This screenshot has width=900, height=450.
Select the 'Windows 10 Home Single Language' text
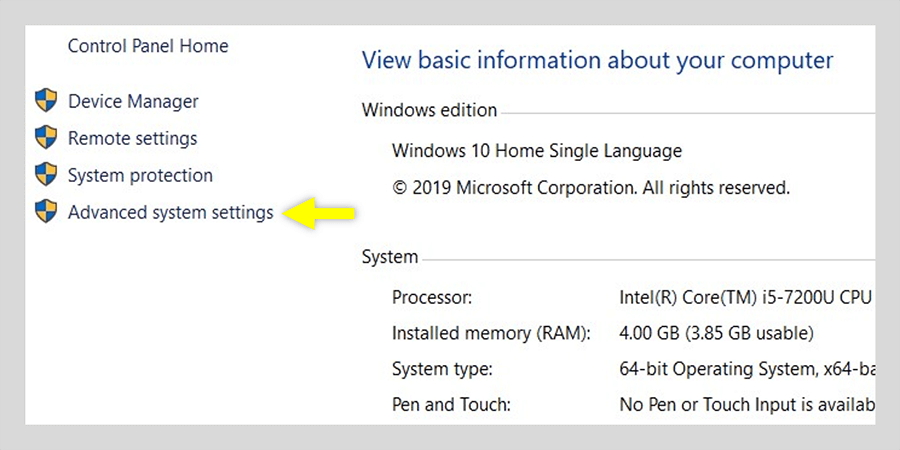[x=537, y=151]
